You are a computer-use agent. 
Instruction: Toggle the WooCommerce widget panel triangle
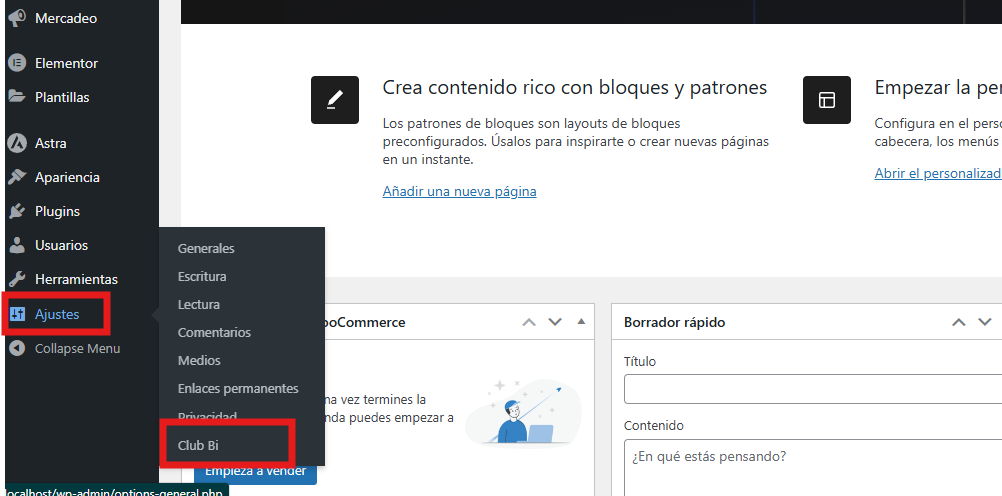581,322
